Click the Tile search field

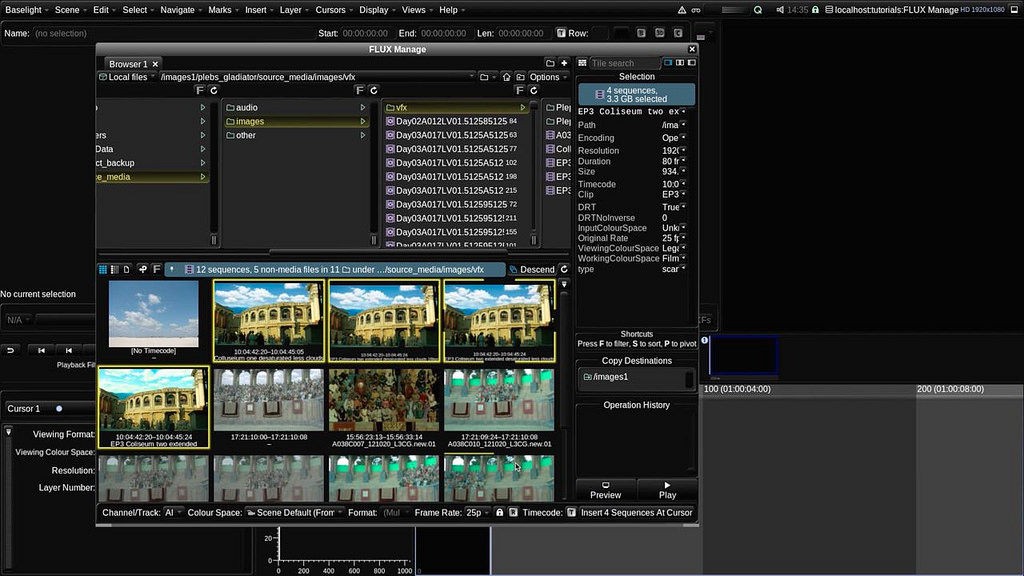(x=624, y=63)
